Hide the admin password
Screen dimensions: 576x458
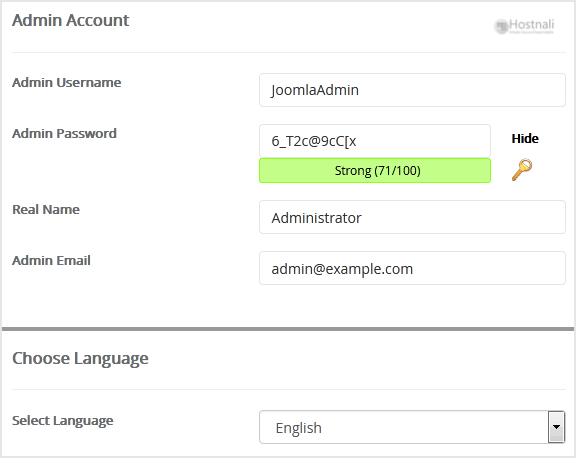click(525, 138)
